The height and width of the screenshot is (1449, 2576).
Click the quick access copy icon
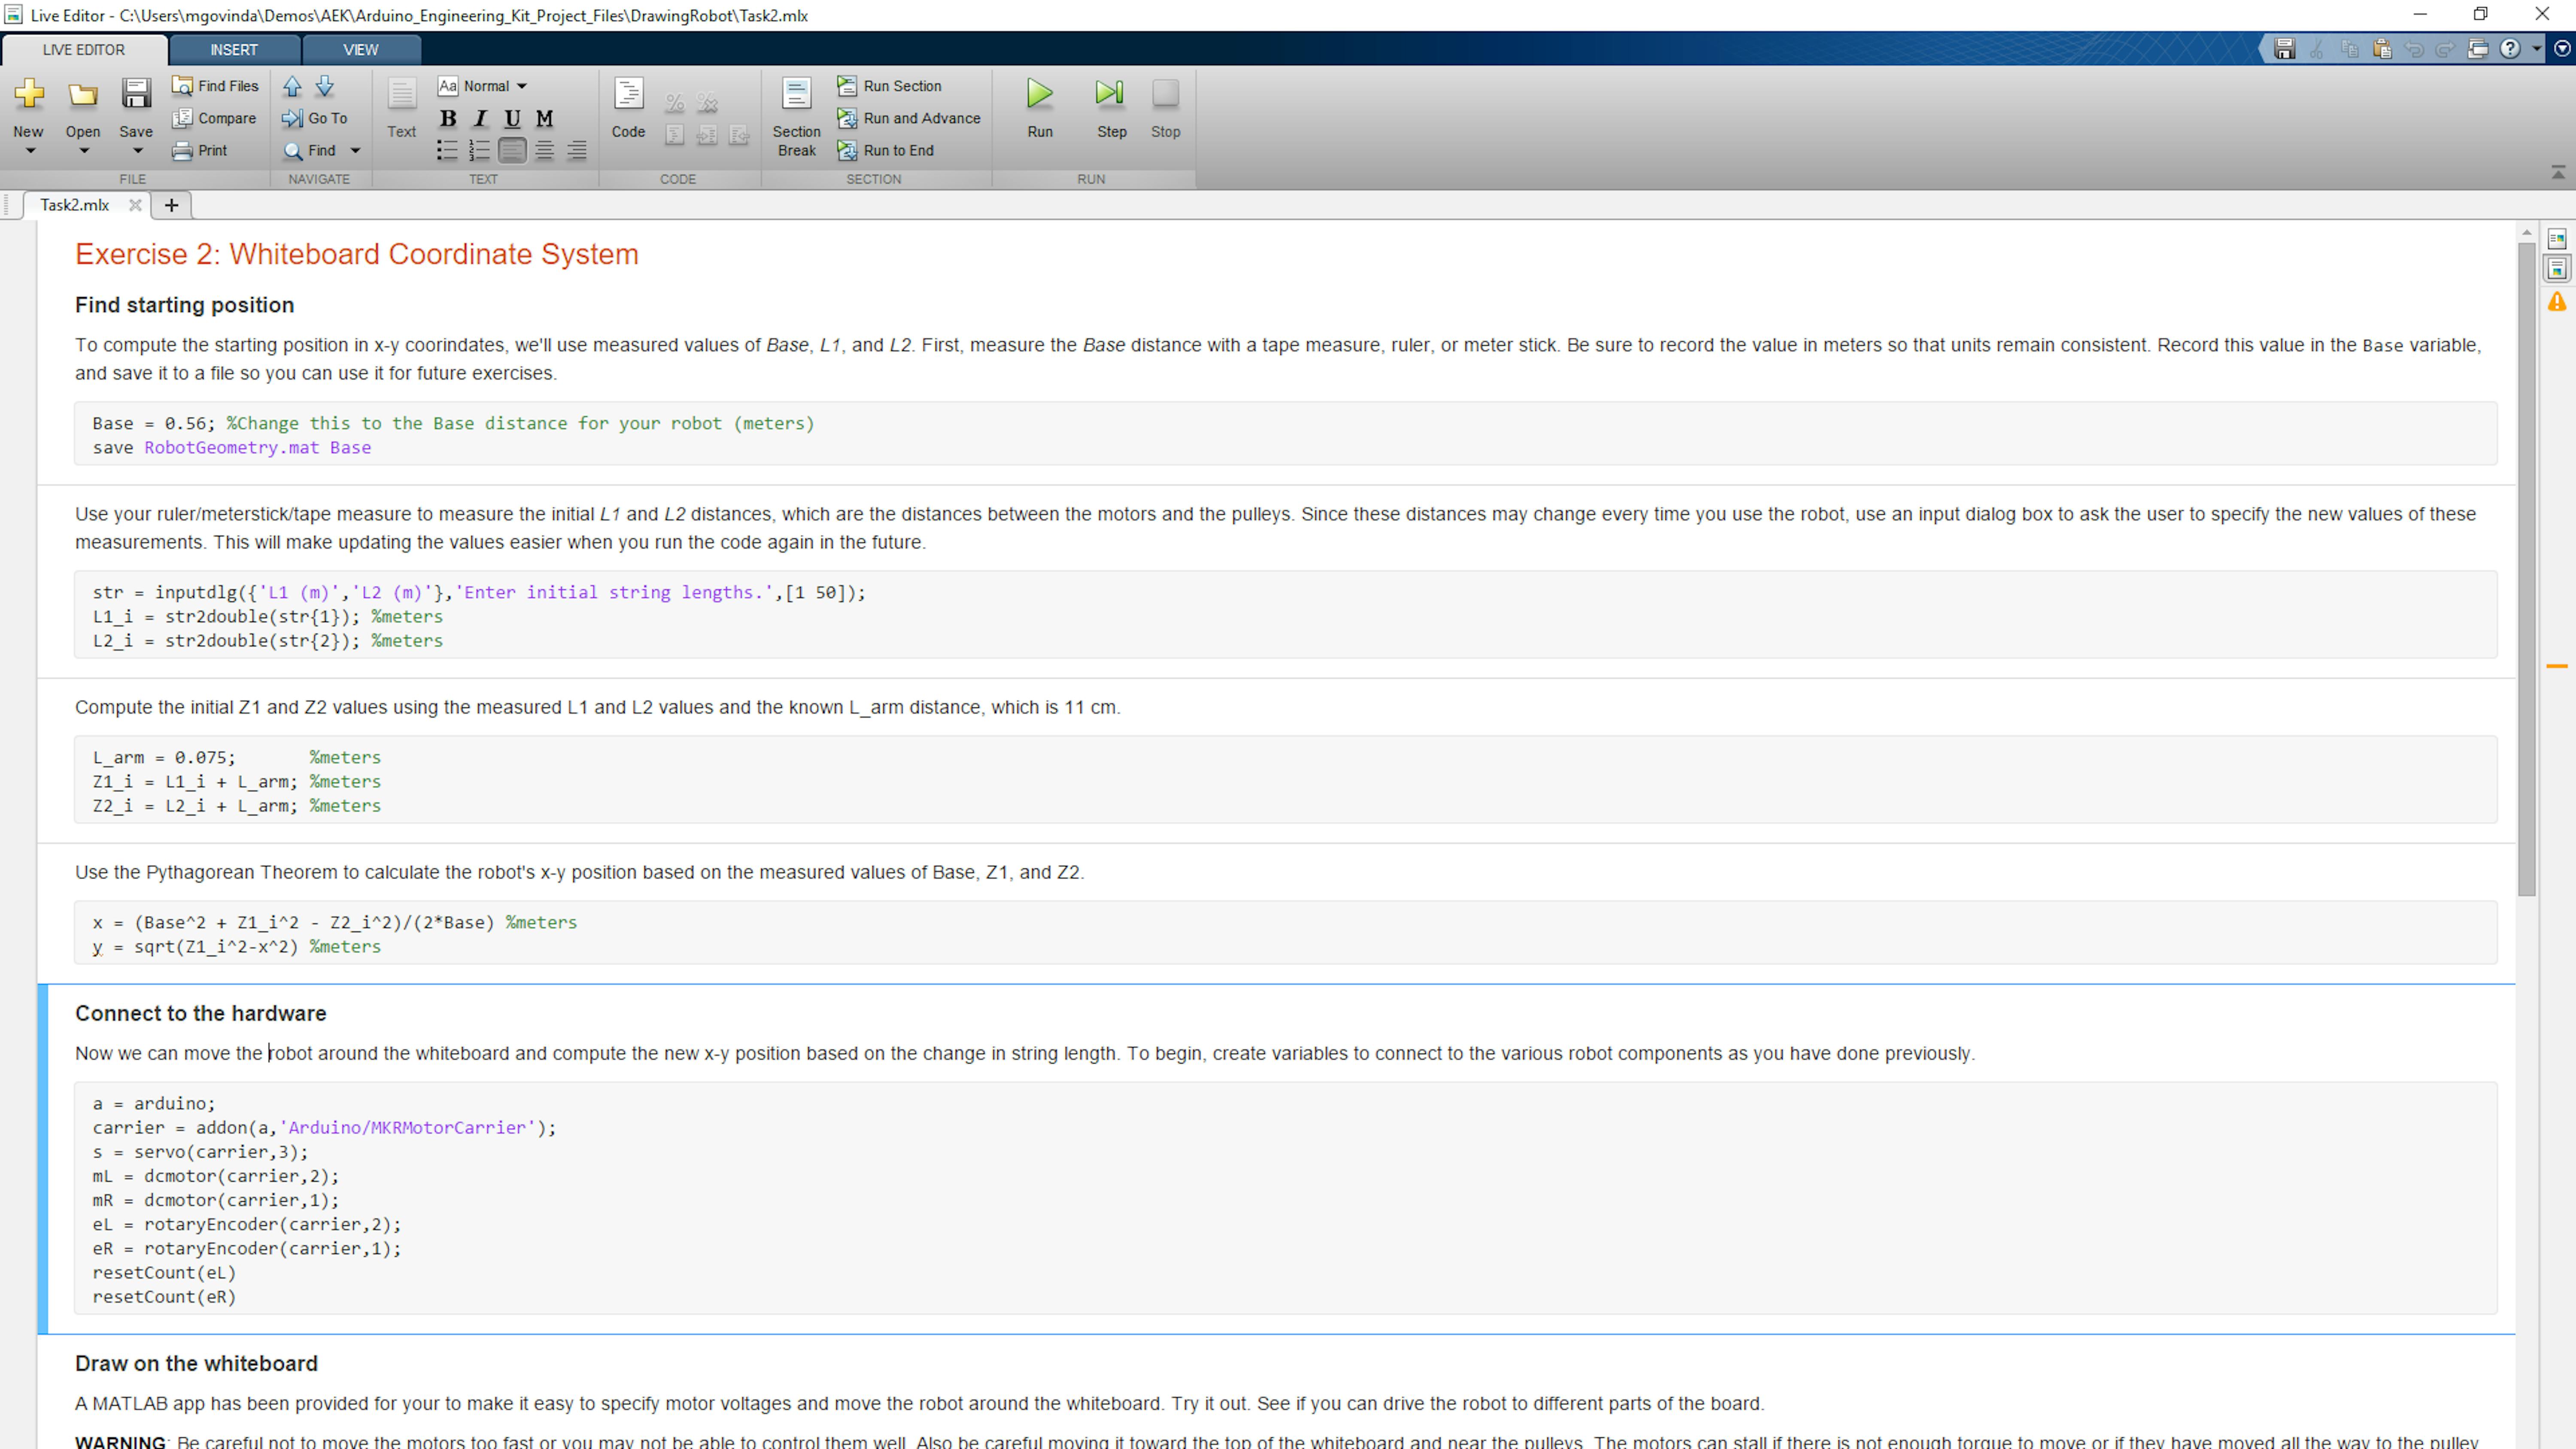2350,49
